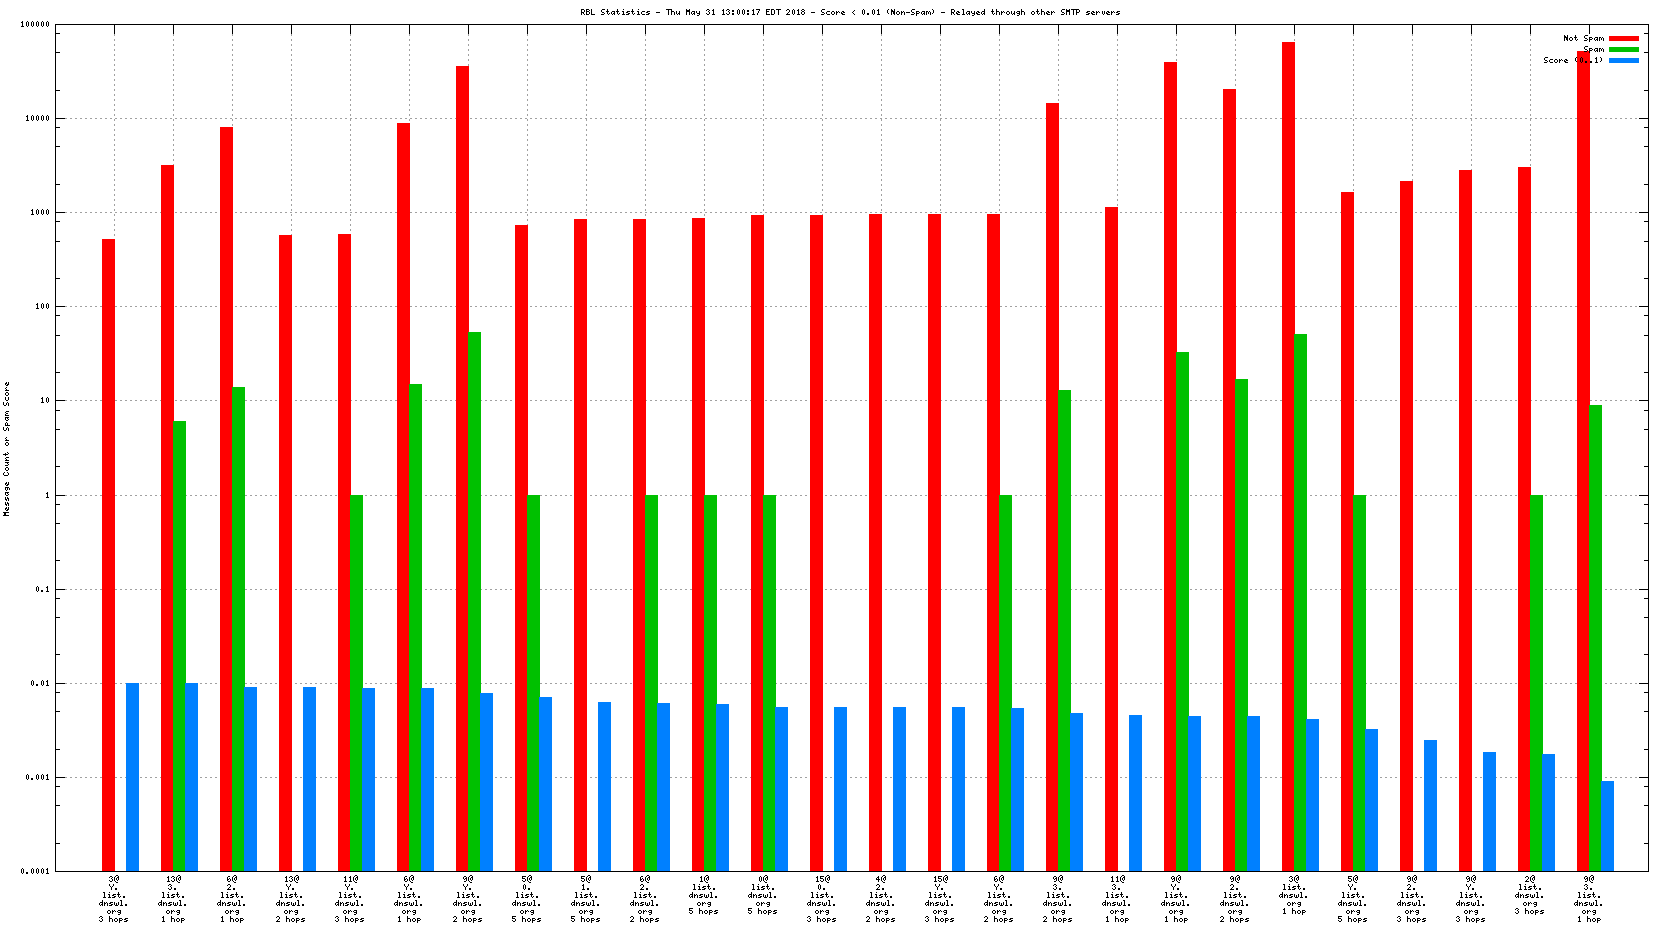
Task: Select the '4@ 2. list.dnswl.org 2 hops' axis label
Action: pos(880,899)
